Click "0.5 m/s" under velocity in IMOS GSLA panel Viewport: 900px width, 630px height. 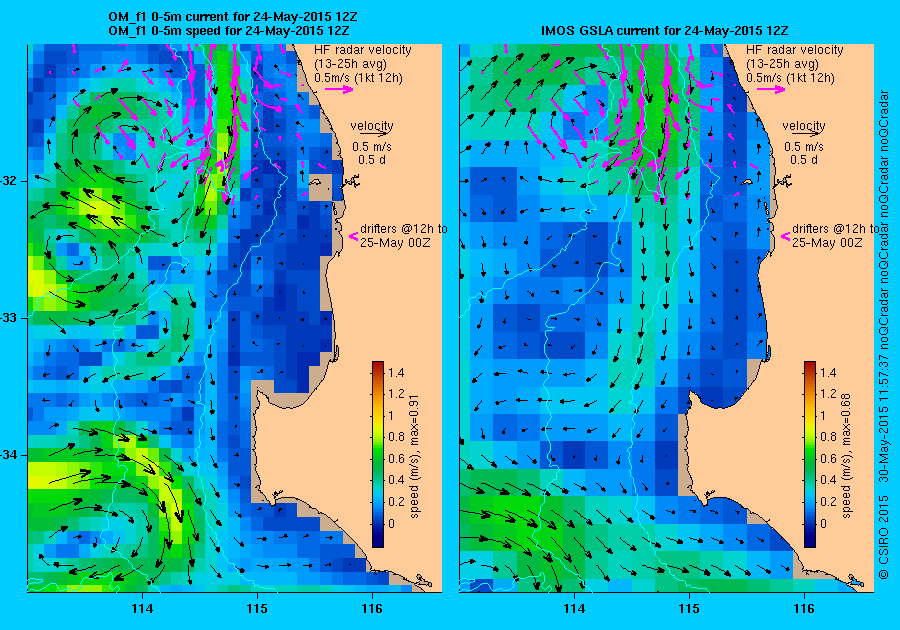(804, 147)
